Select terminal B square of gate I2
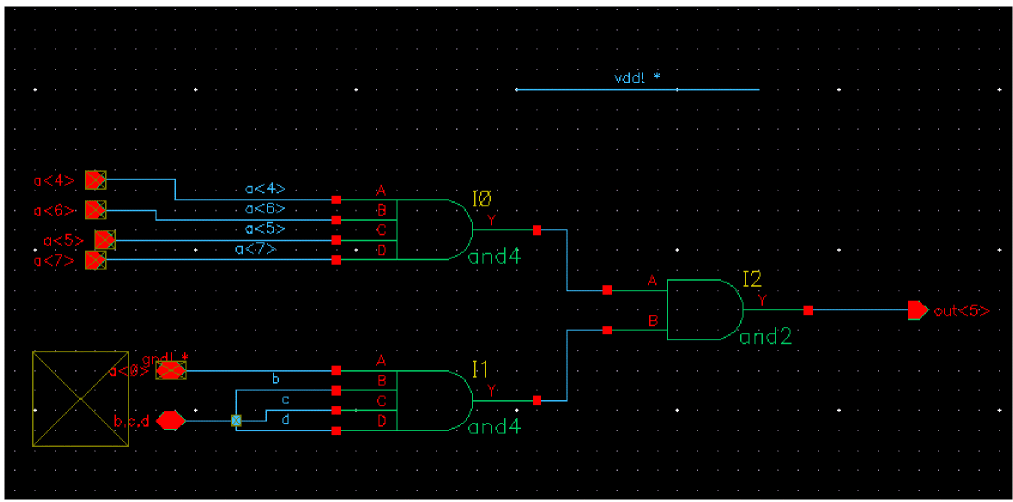 point(607,330)
